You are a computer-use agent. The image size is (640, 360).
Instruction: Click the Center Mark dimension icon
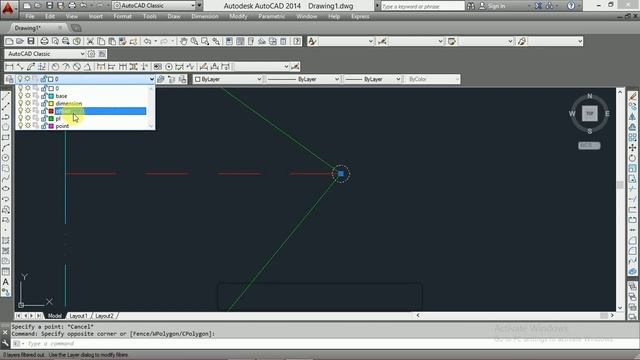(169, 67)
